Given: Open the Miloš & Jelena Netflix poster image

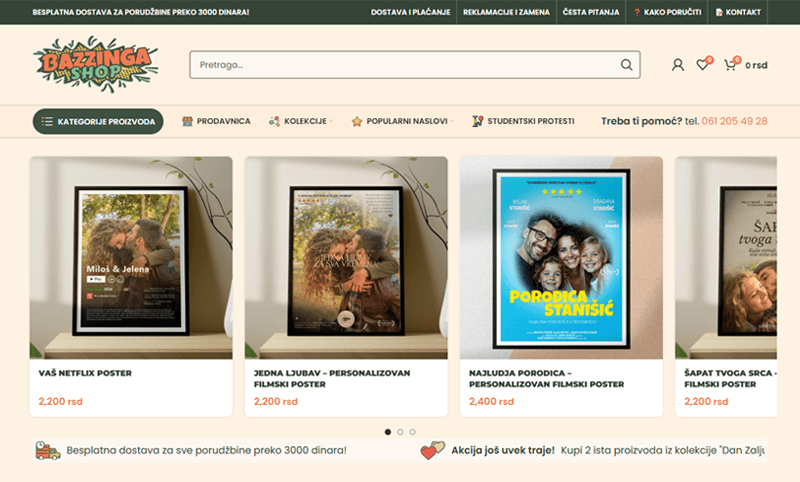Looking at the screenshot, I should pyautogui.click(x=131, y=258).
